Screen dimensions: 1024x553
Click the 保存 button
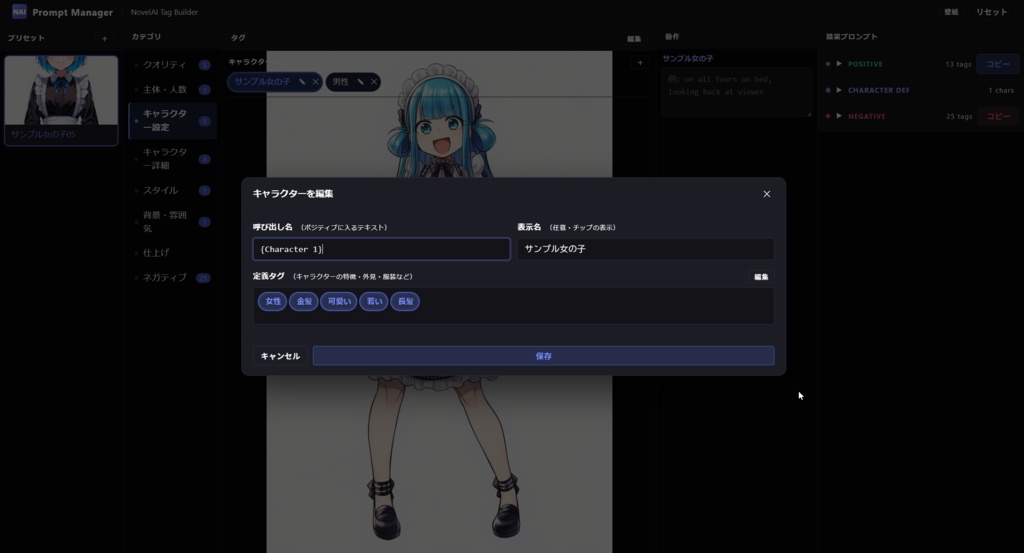(x=543, y=356)
